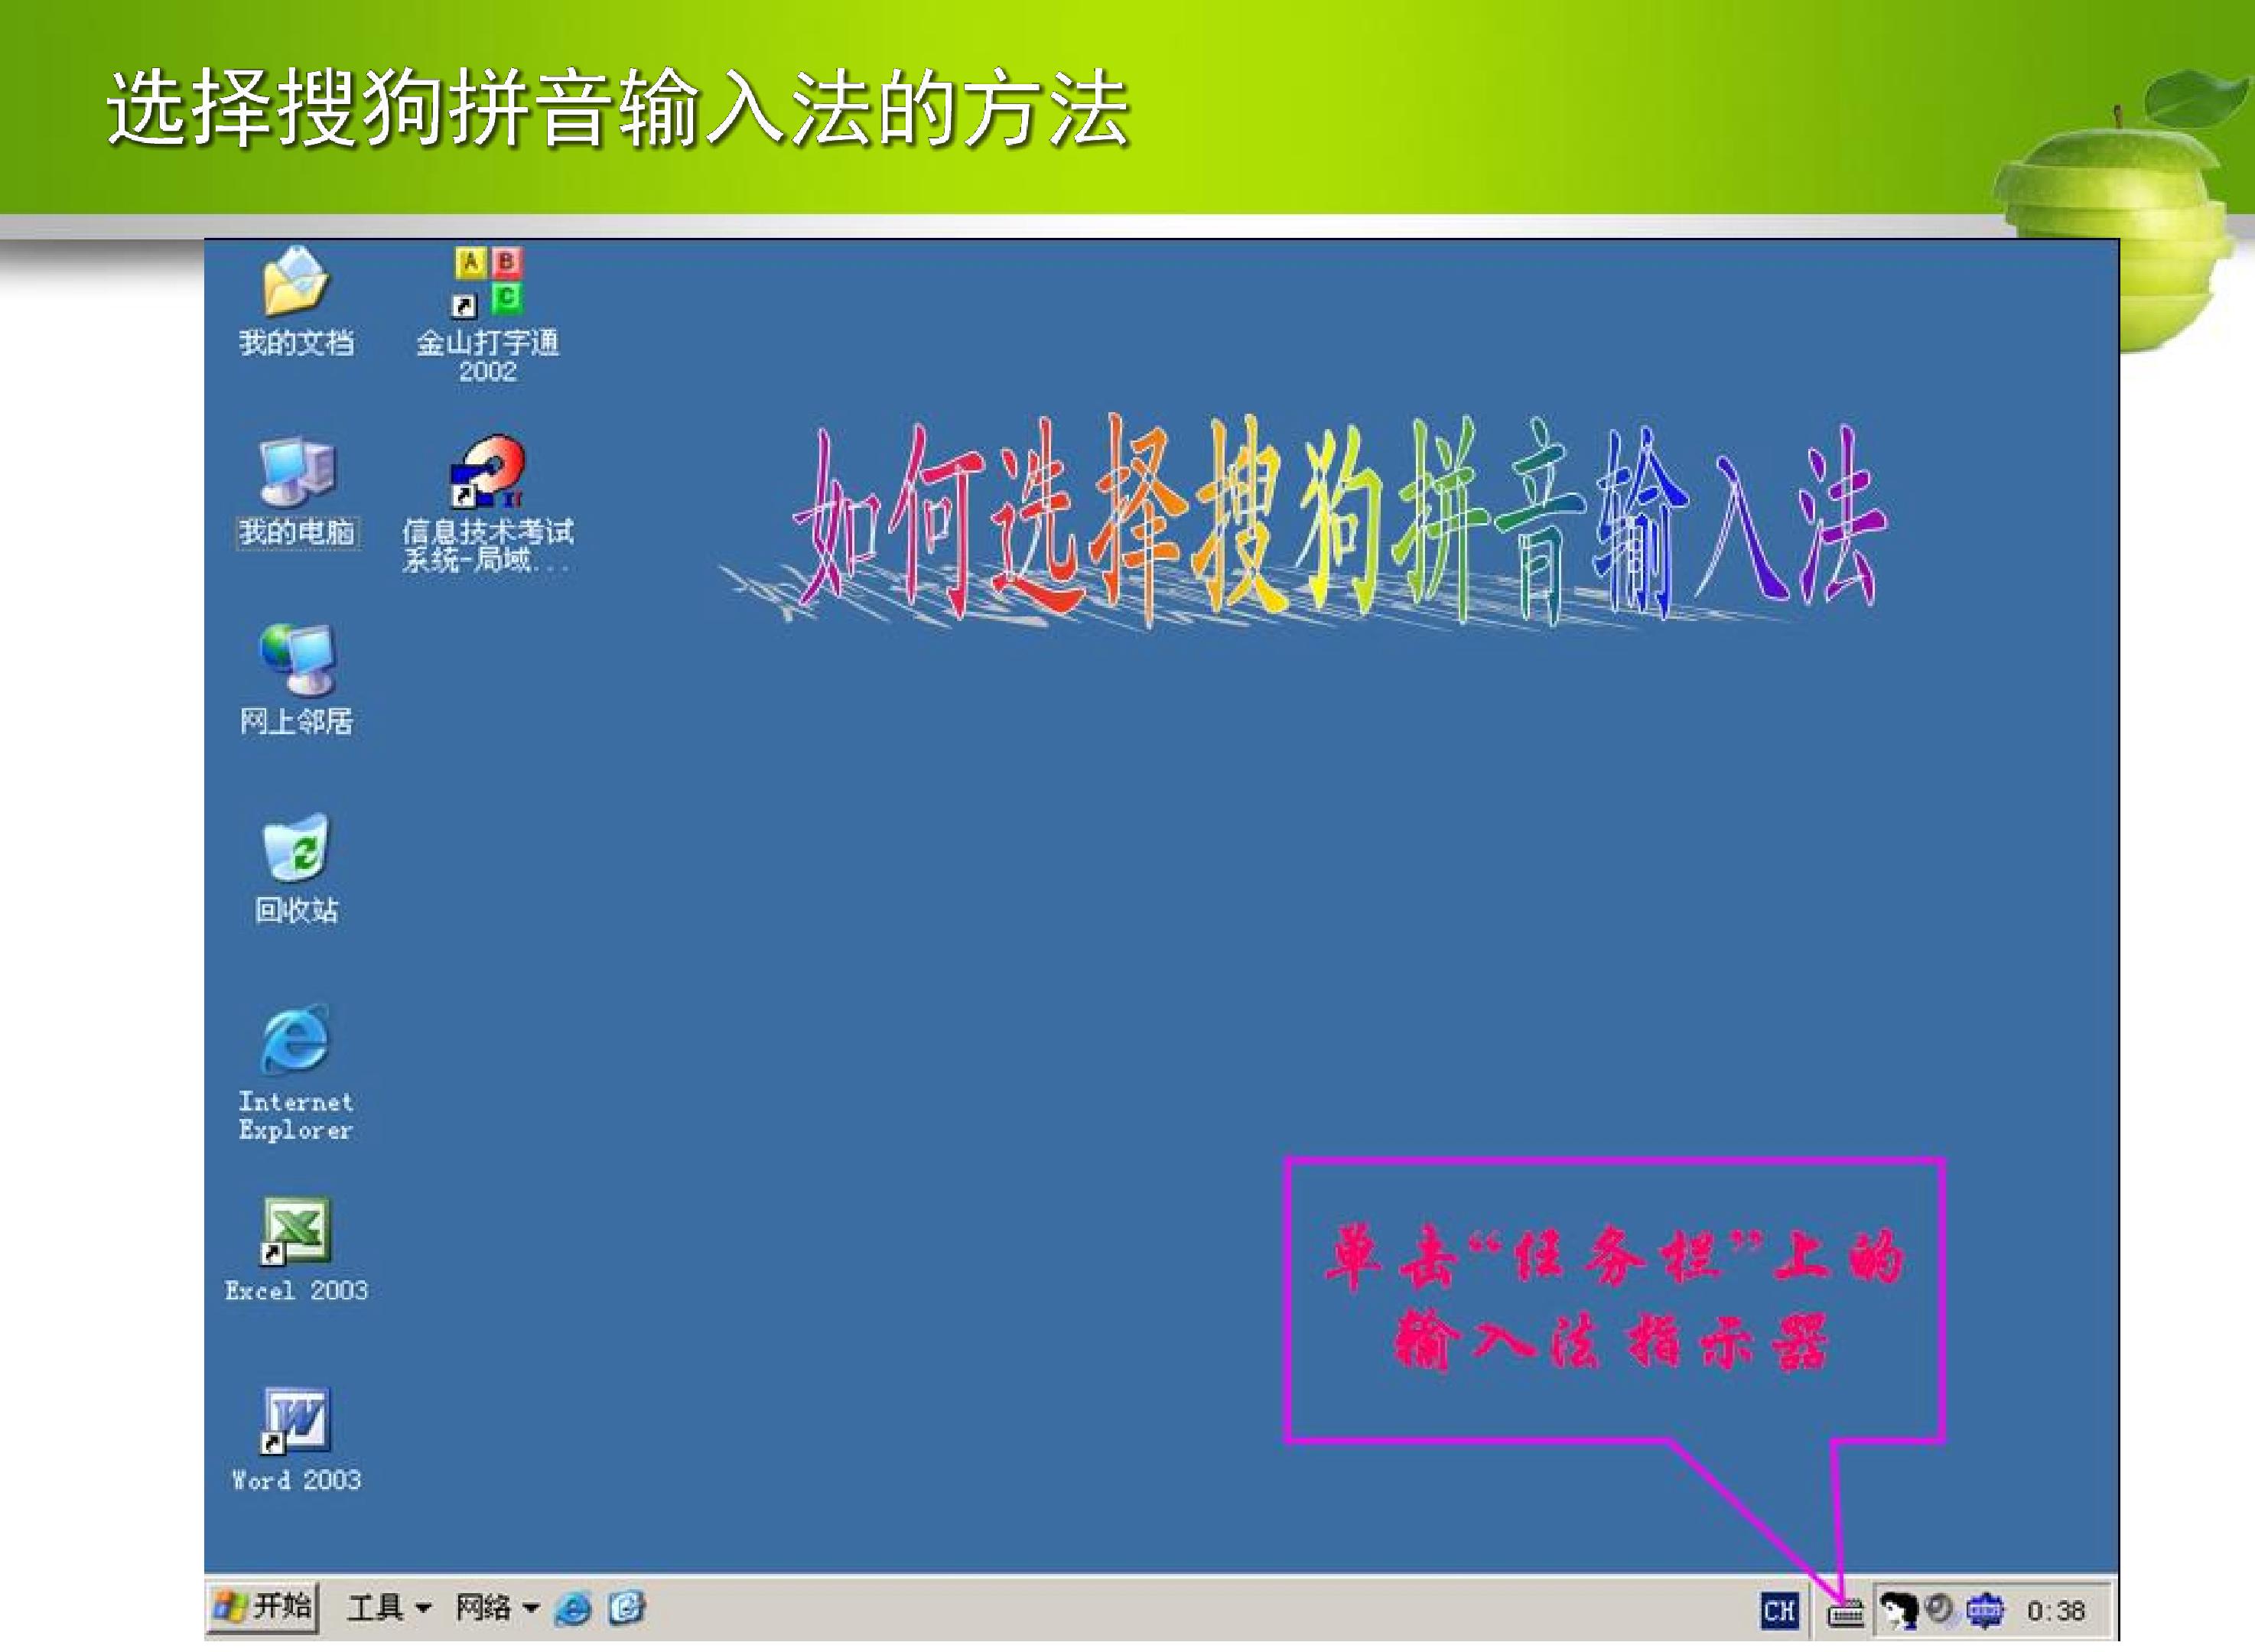Click the "金山打字通 2002" label text
2255x1652 pixels.
488,356
